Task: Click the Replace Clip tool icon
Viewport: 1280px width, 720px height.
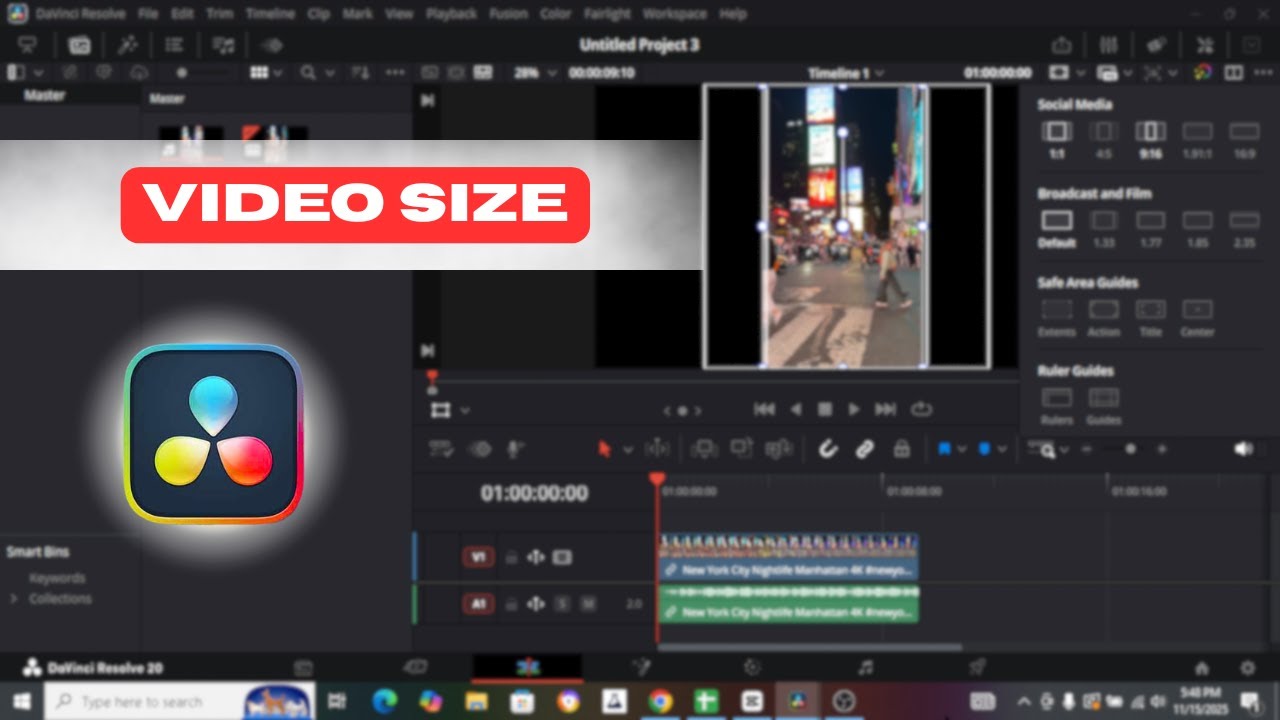Action: click(x=777, y=449)
